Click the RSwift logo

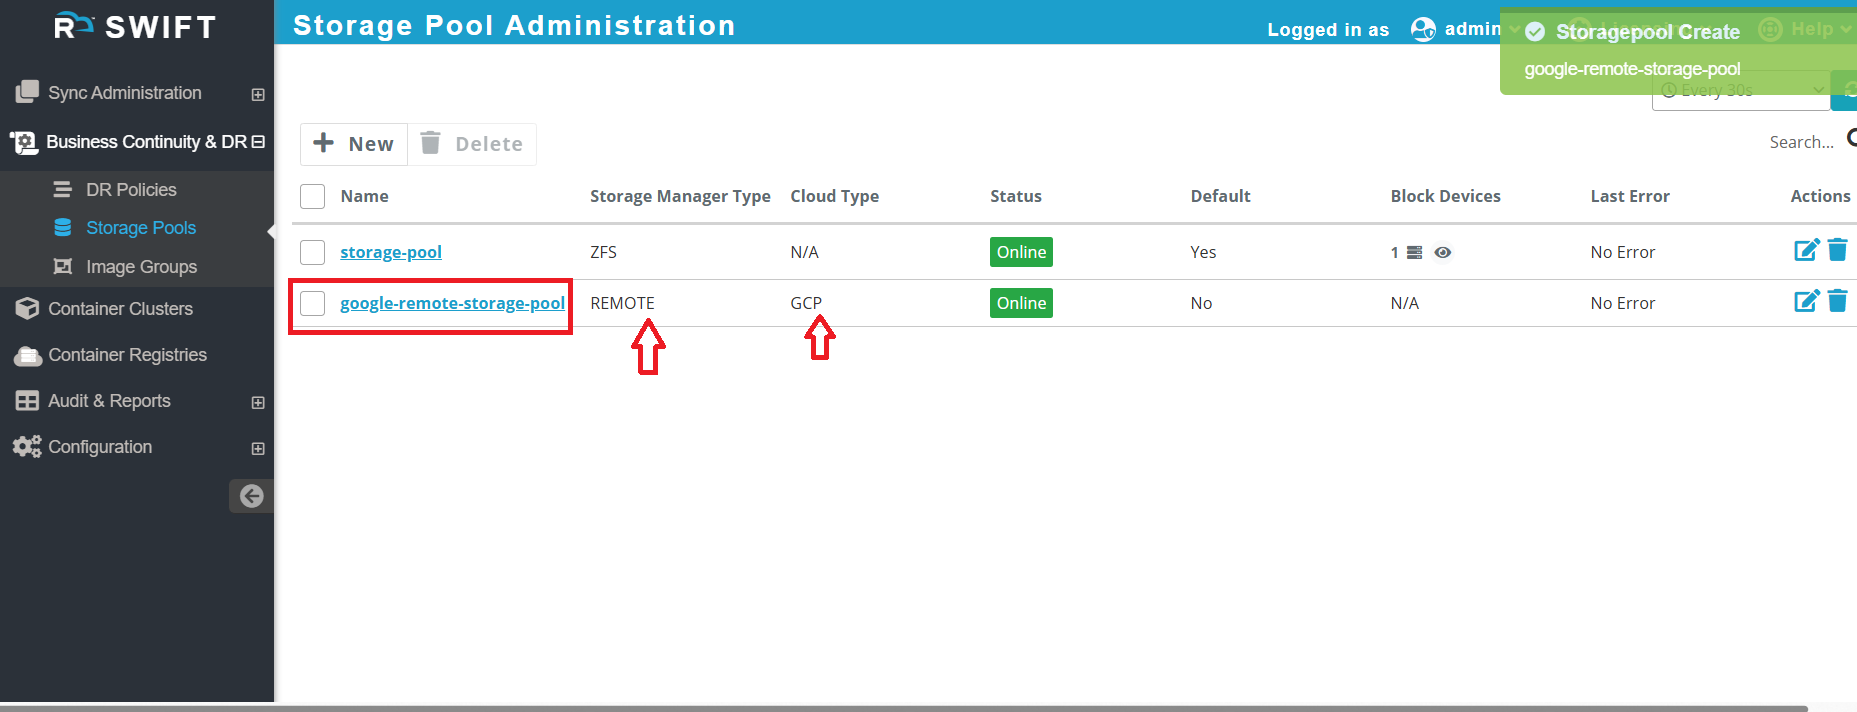tap(135, 26)
